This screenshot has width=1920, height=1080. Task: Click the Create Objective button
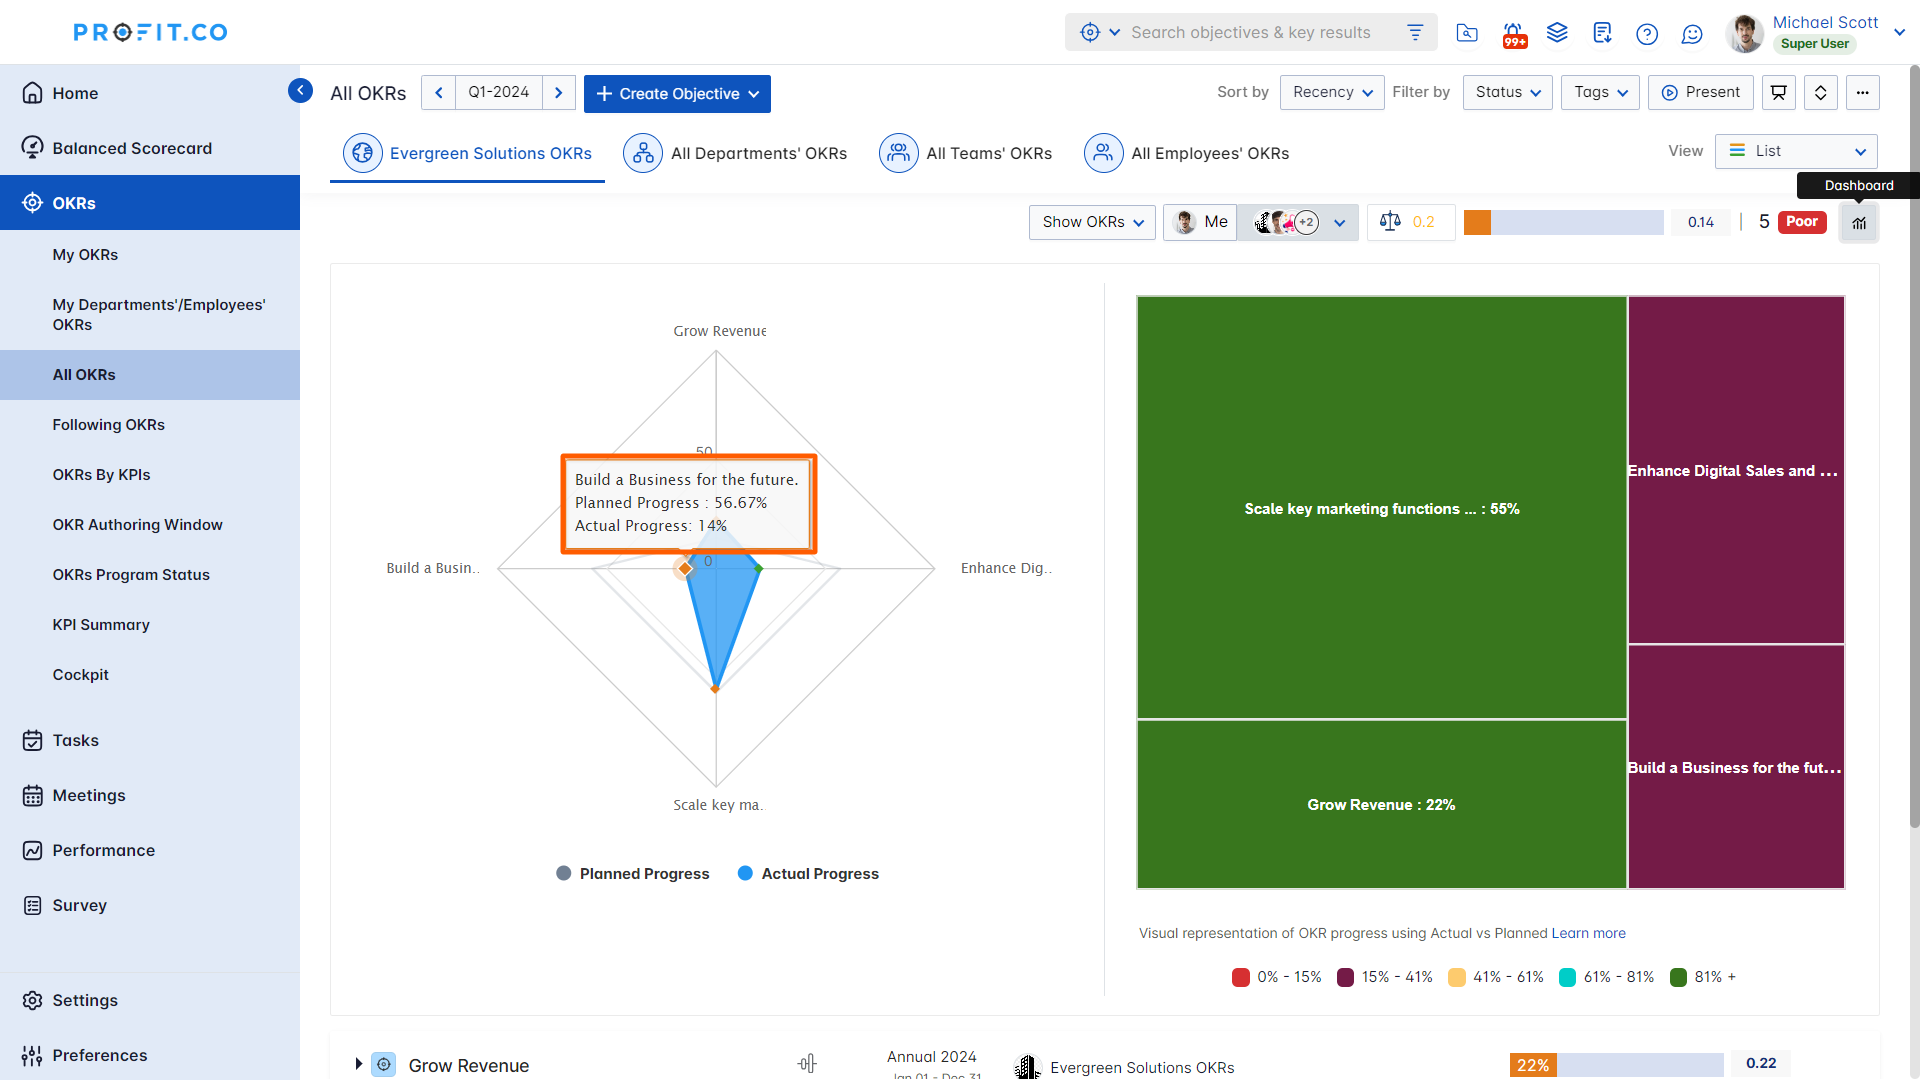[x=677, y=93]
